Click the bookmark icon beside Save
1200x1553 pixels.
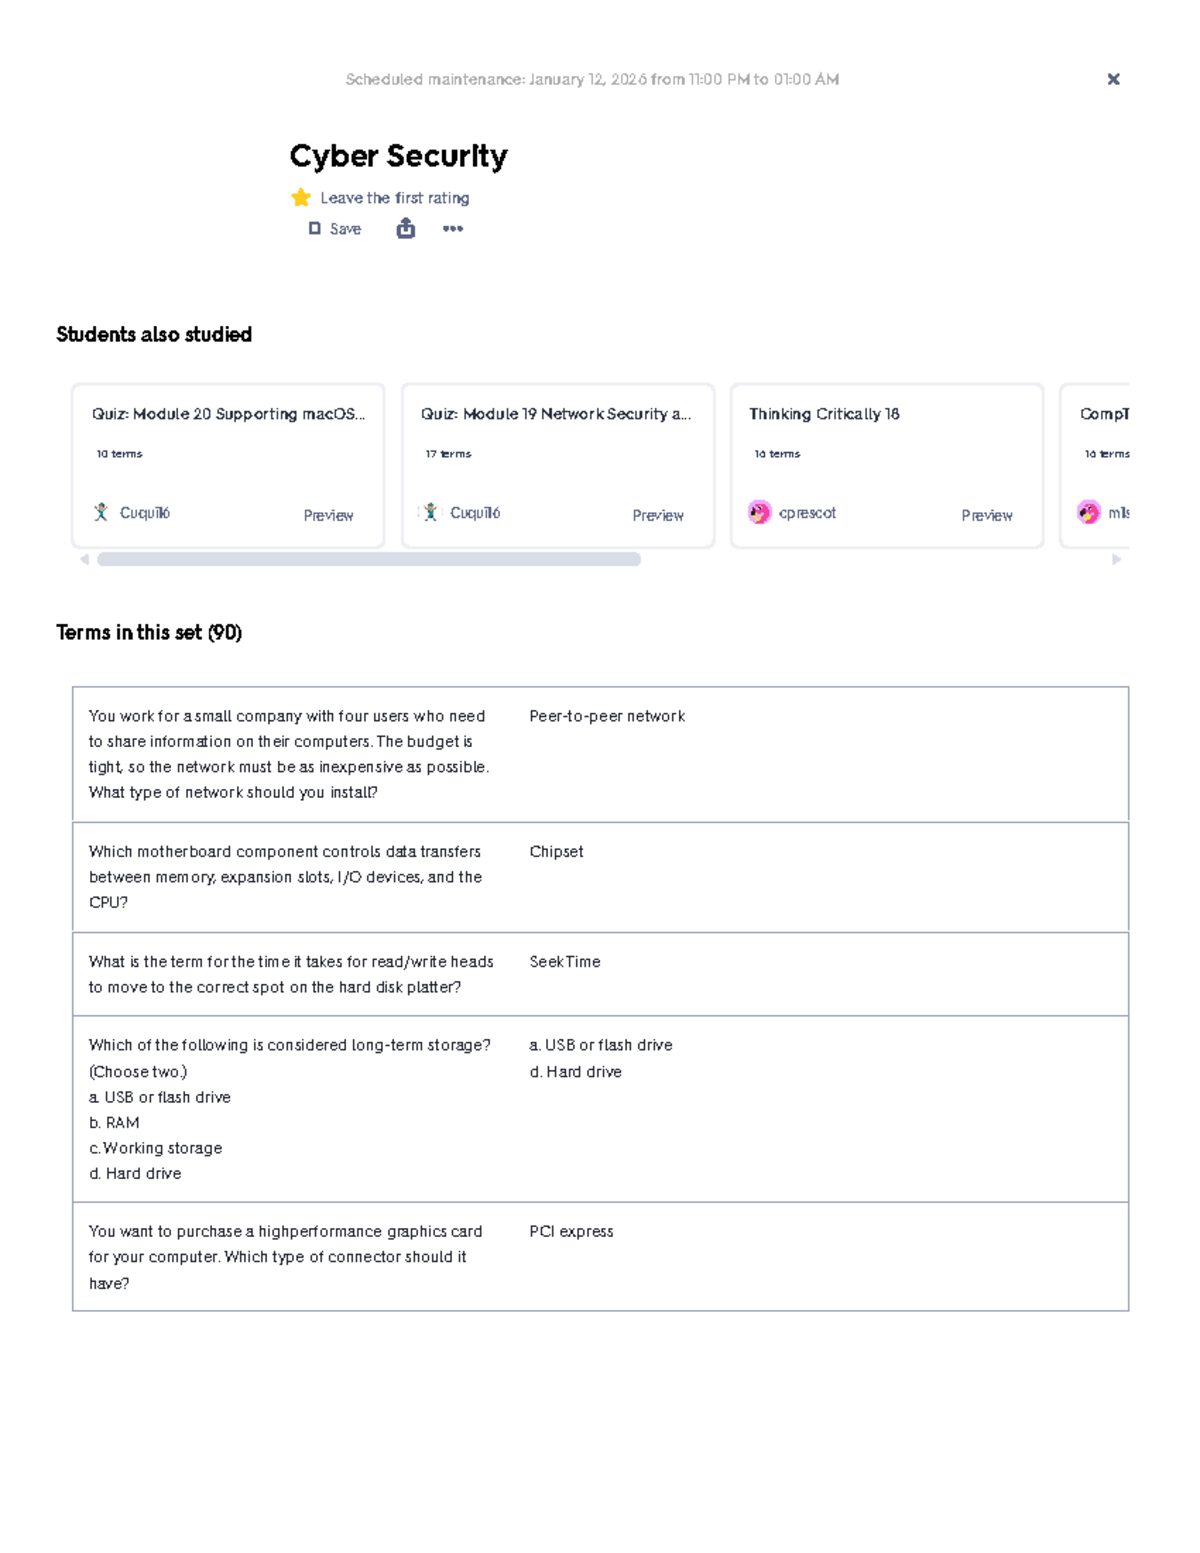[314, 229]
